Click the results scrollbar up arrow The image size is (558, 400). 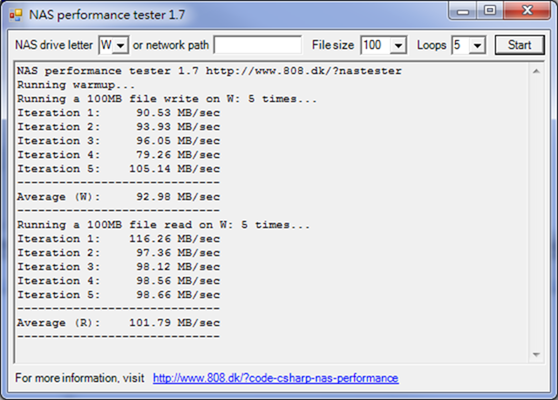click(x=536, y=71)
